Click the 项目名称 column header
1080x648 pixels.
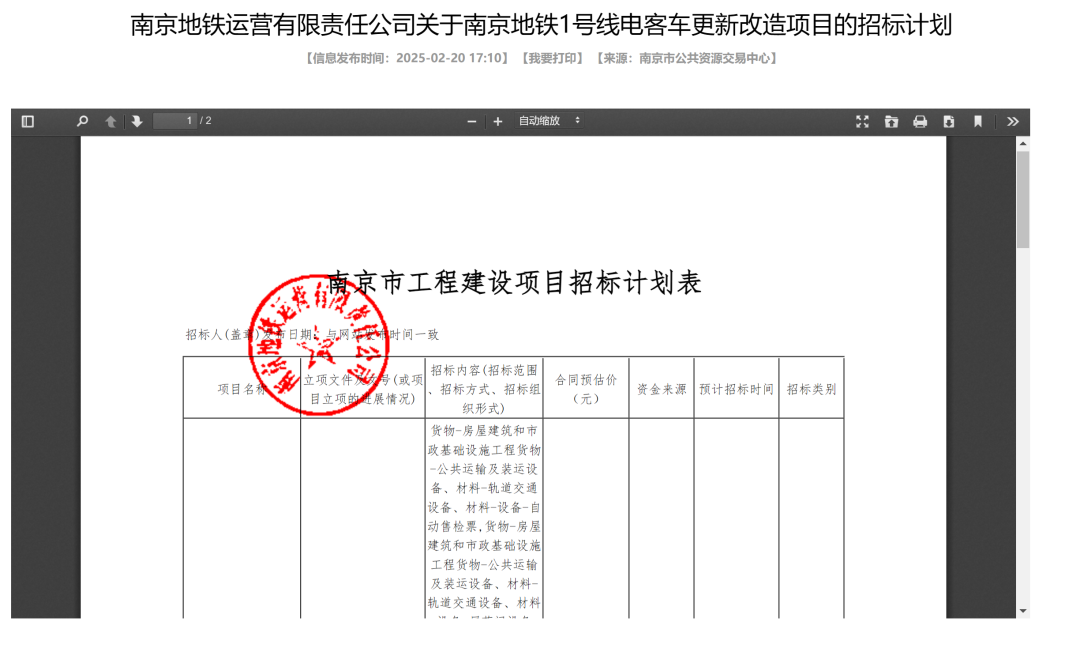pos(242,389)
